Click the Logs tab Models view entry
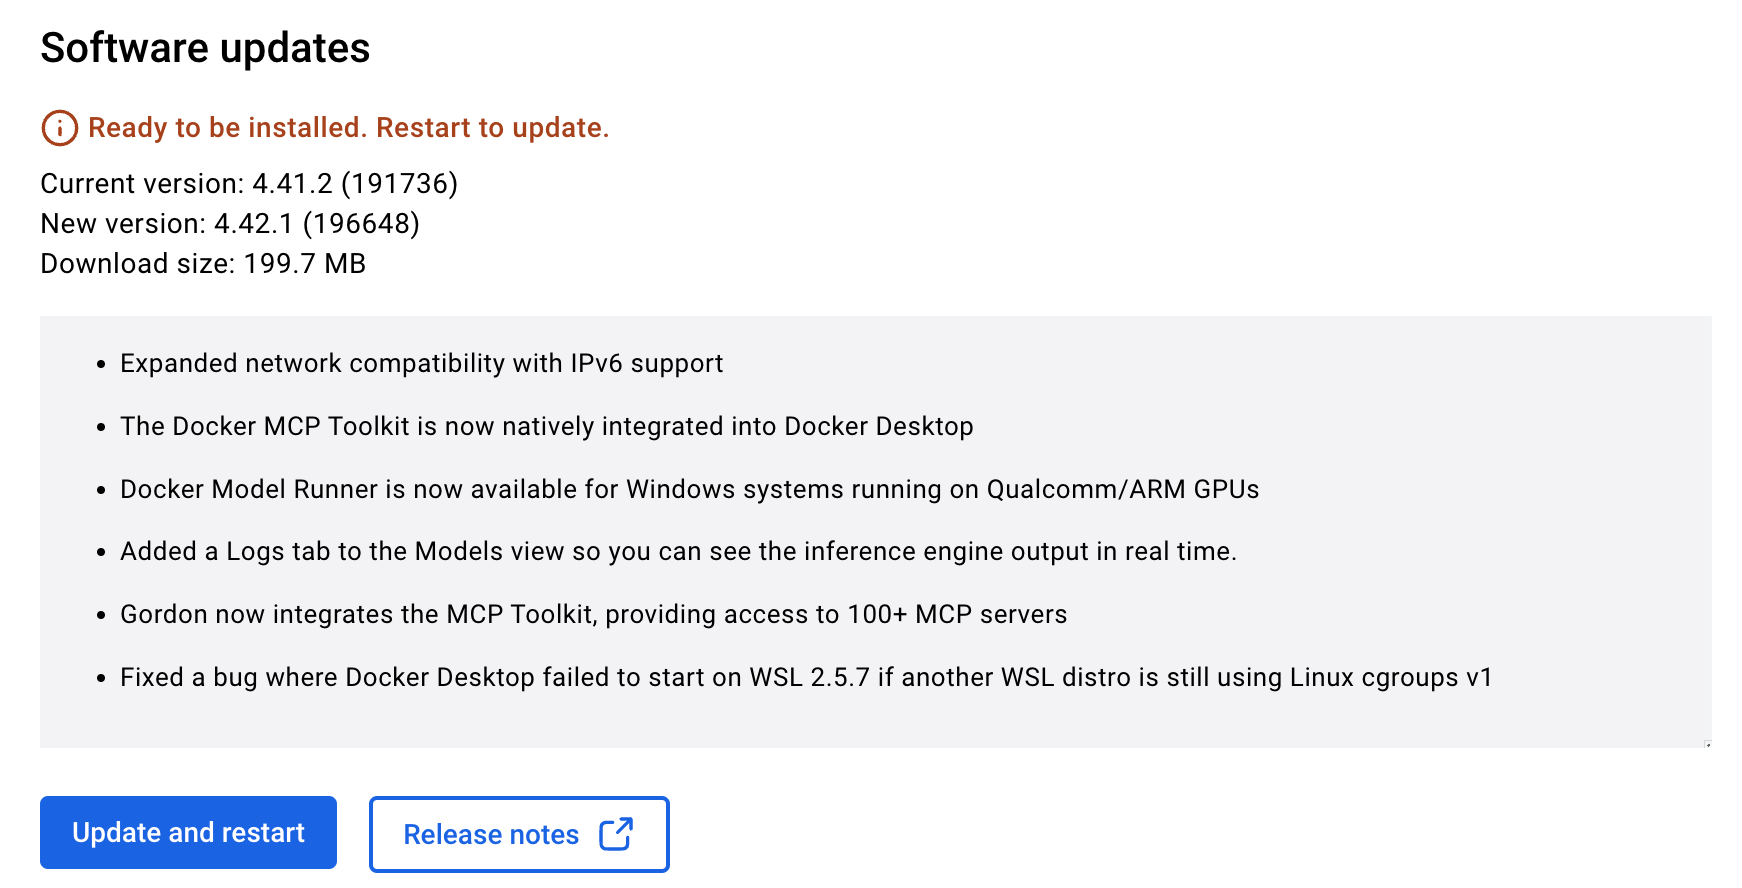Image resolution: width=1742 pixels, height=888 pixels. (x=678, y=551)
